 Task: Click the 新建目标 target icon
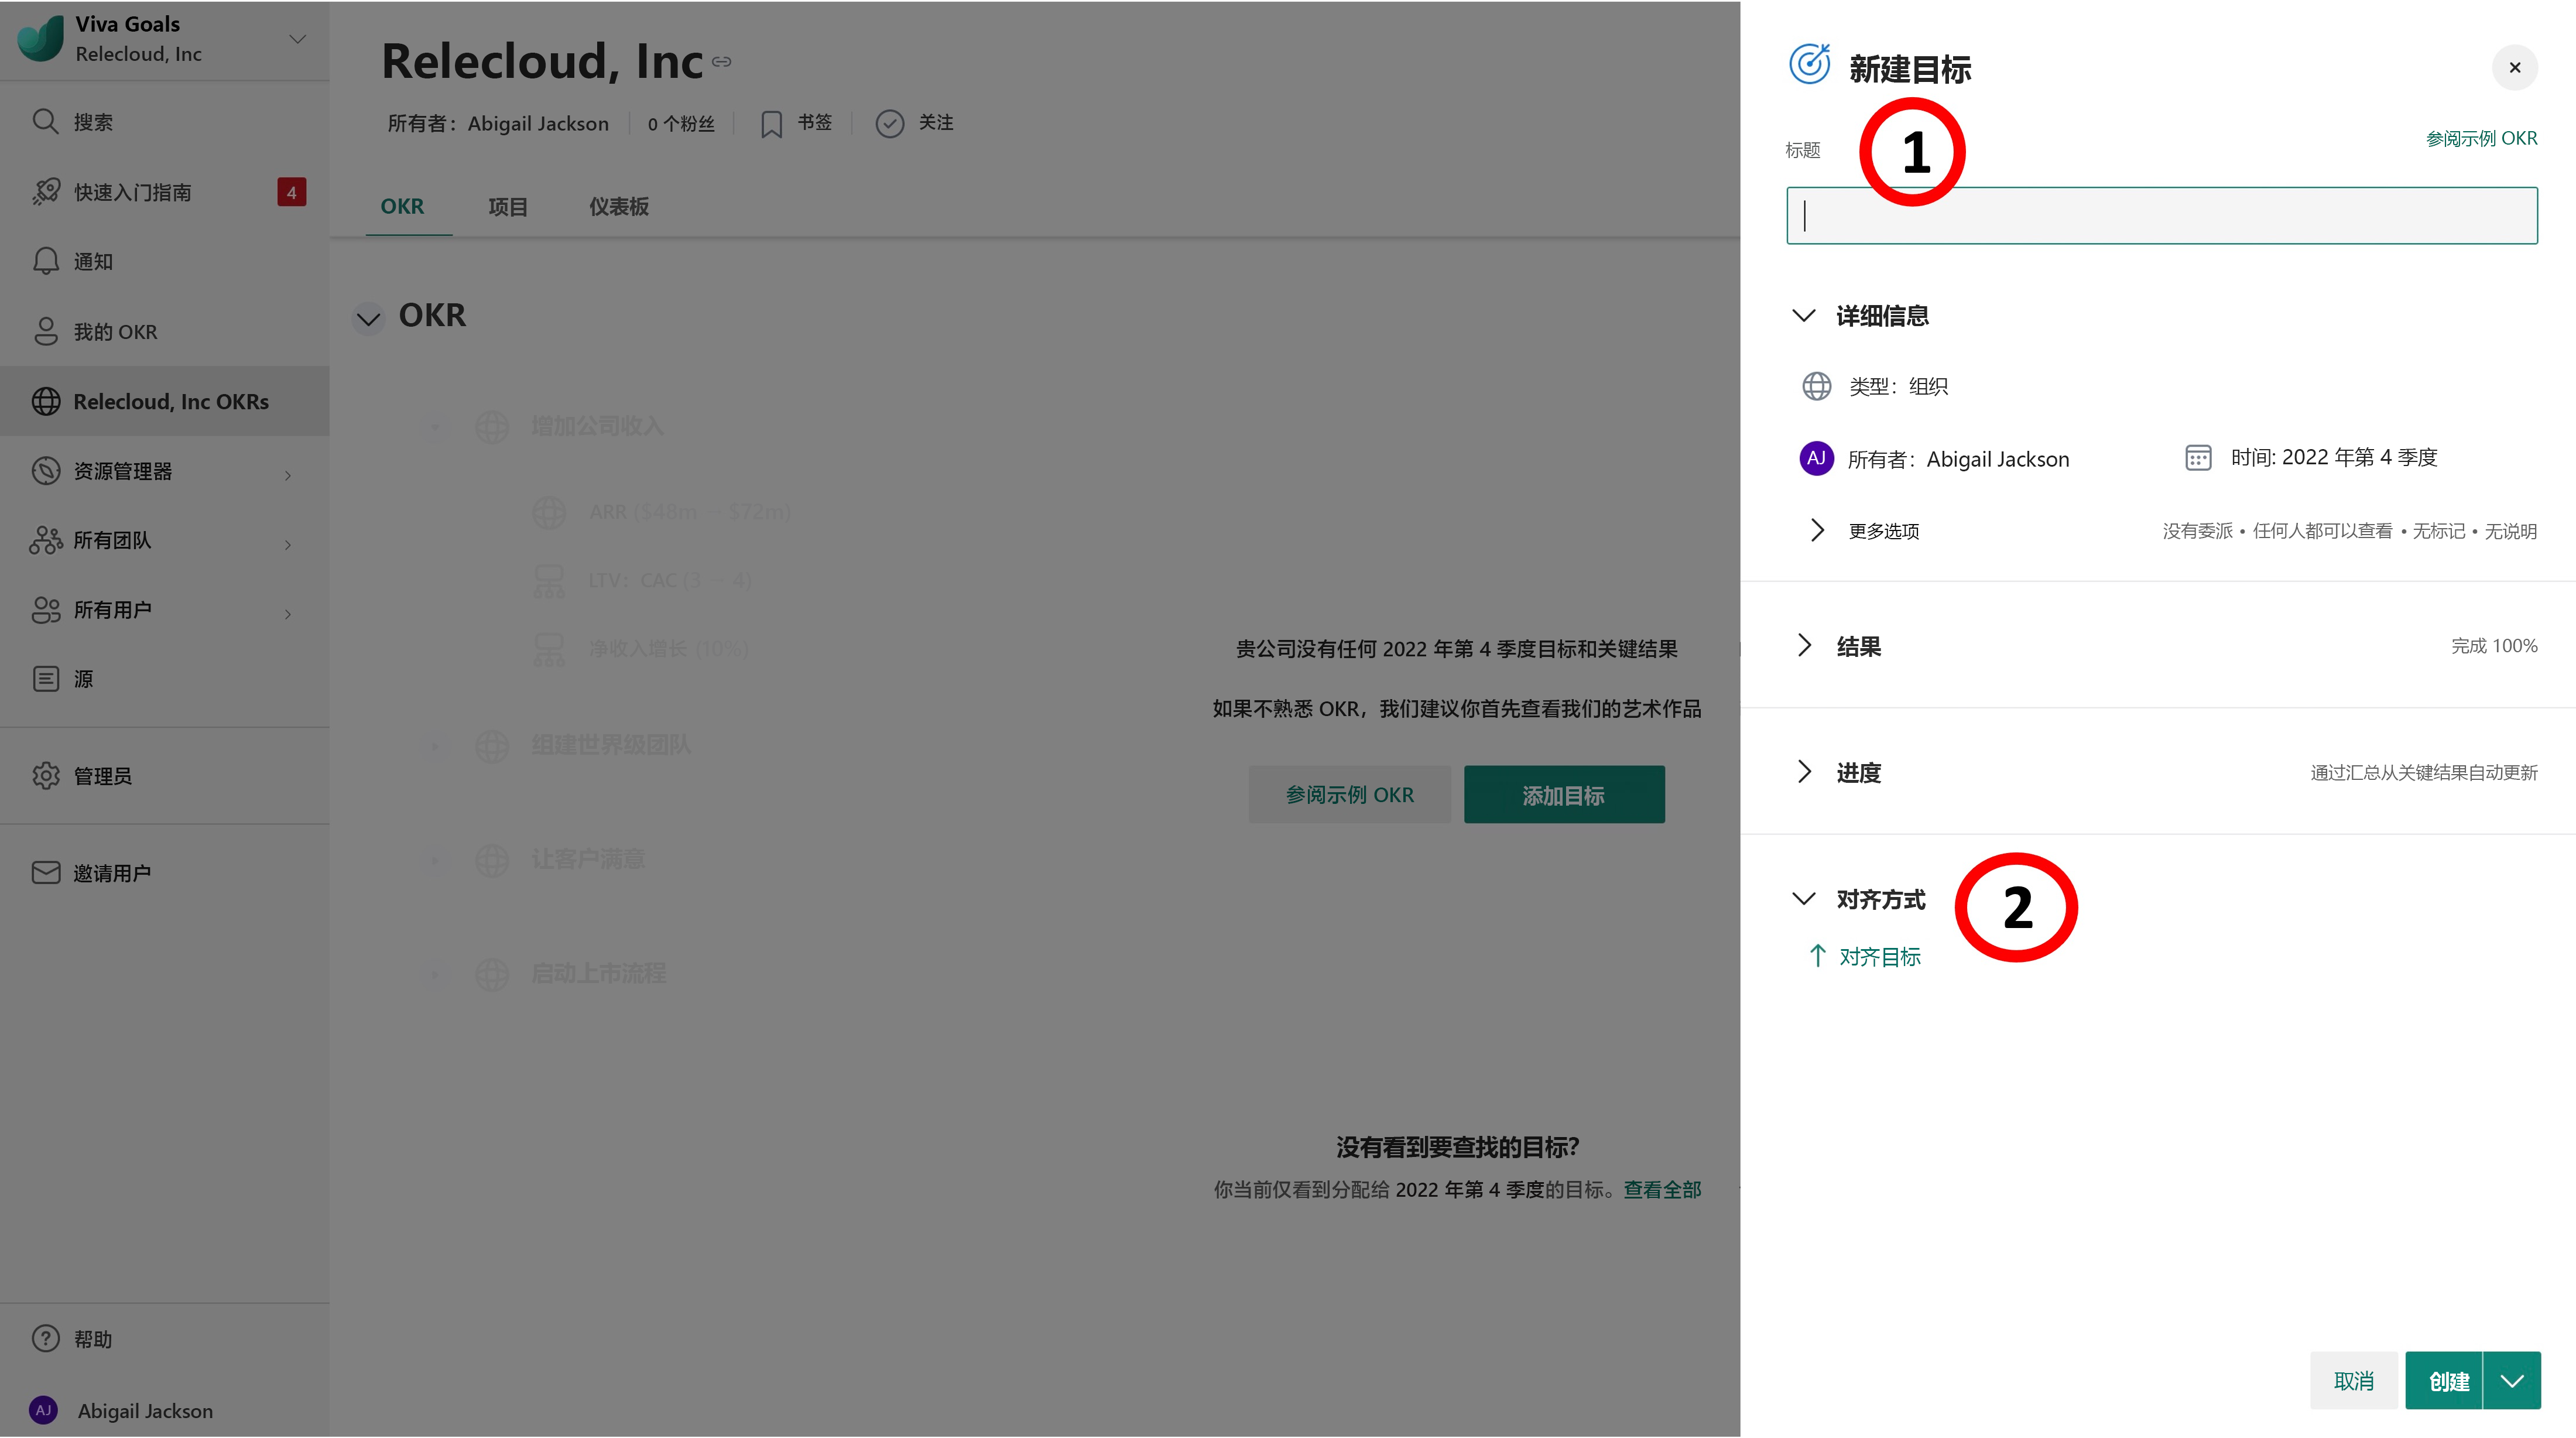[1809, 65]
